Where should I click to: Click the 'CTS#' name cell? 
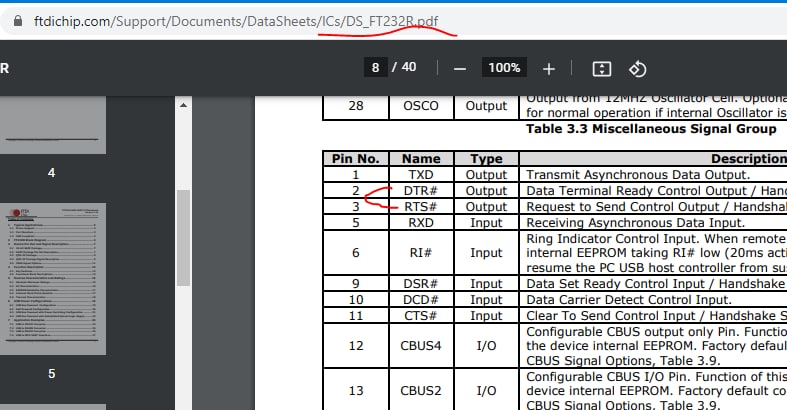pyautogui.click(x=421, y=316)
